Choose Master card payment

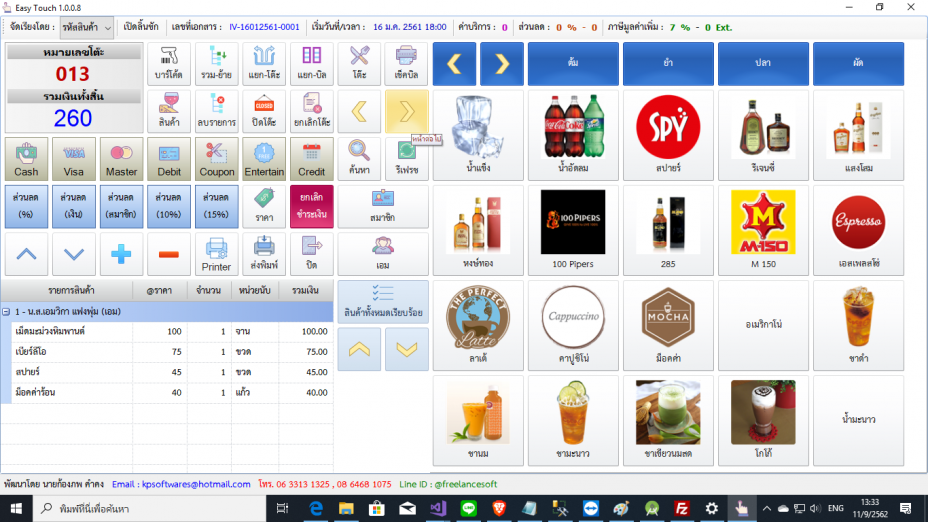tap(121, 159)
